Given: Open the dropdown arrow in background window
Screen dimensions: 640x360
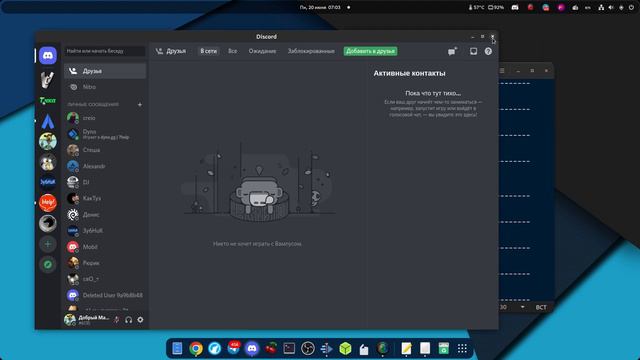Looking at the screenshot, I should point(522,307).
